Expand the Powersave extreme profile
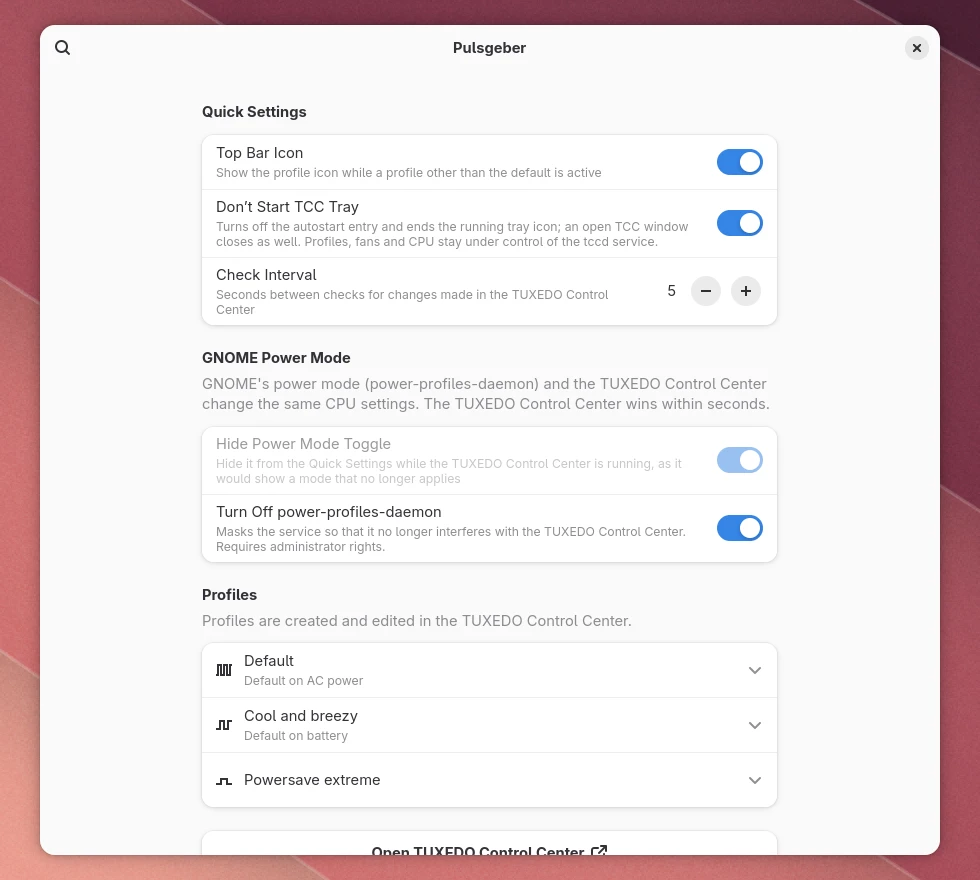 coord(489,780)
